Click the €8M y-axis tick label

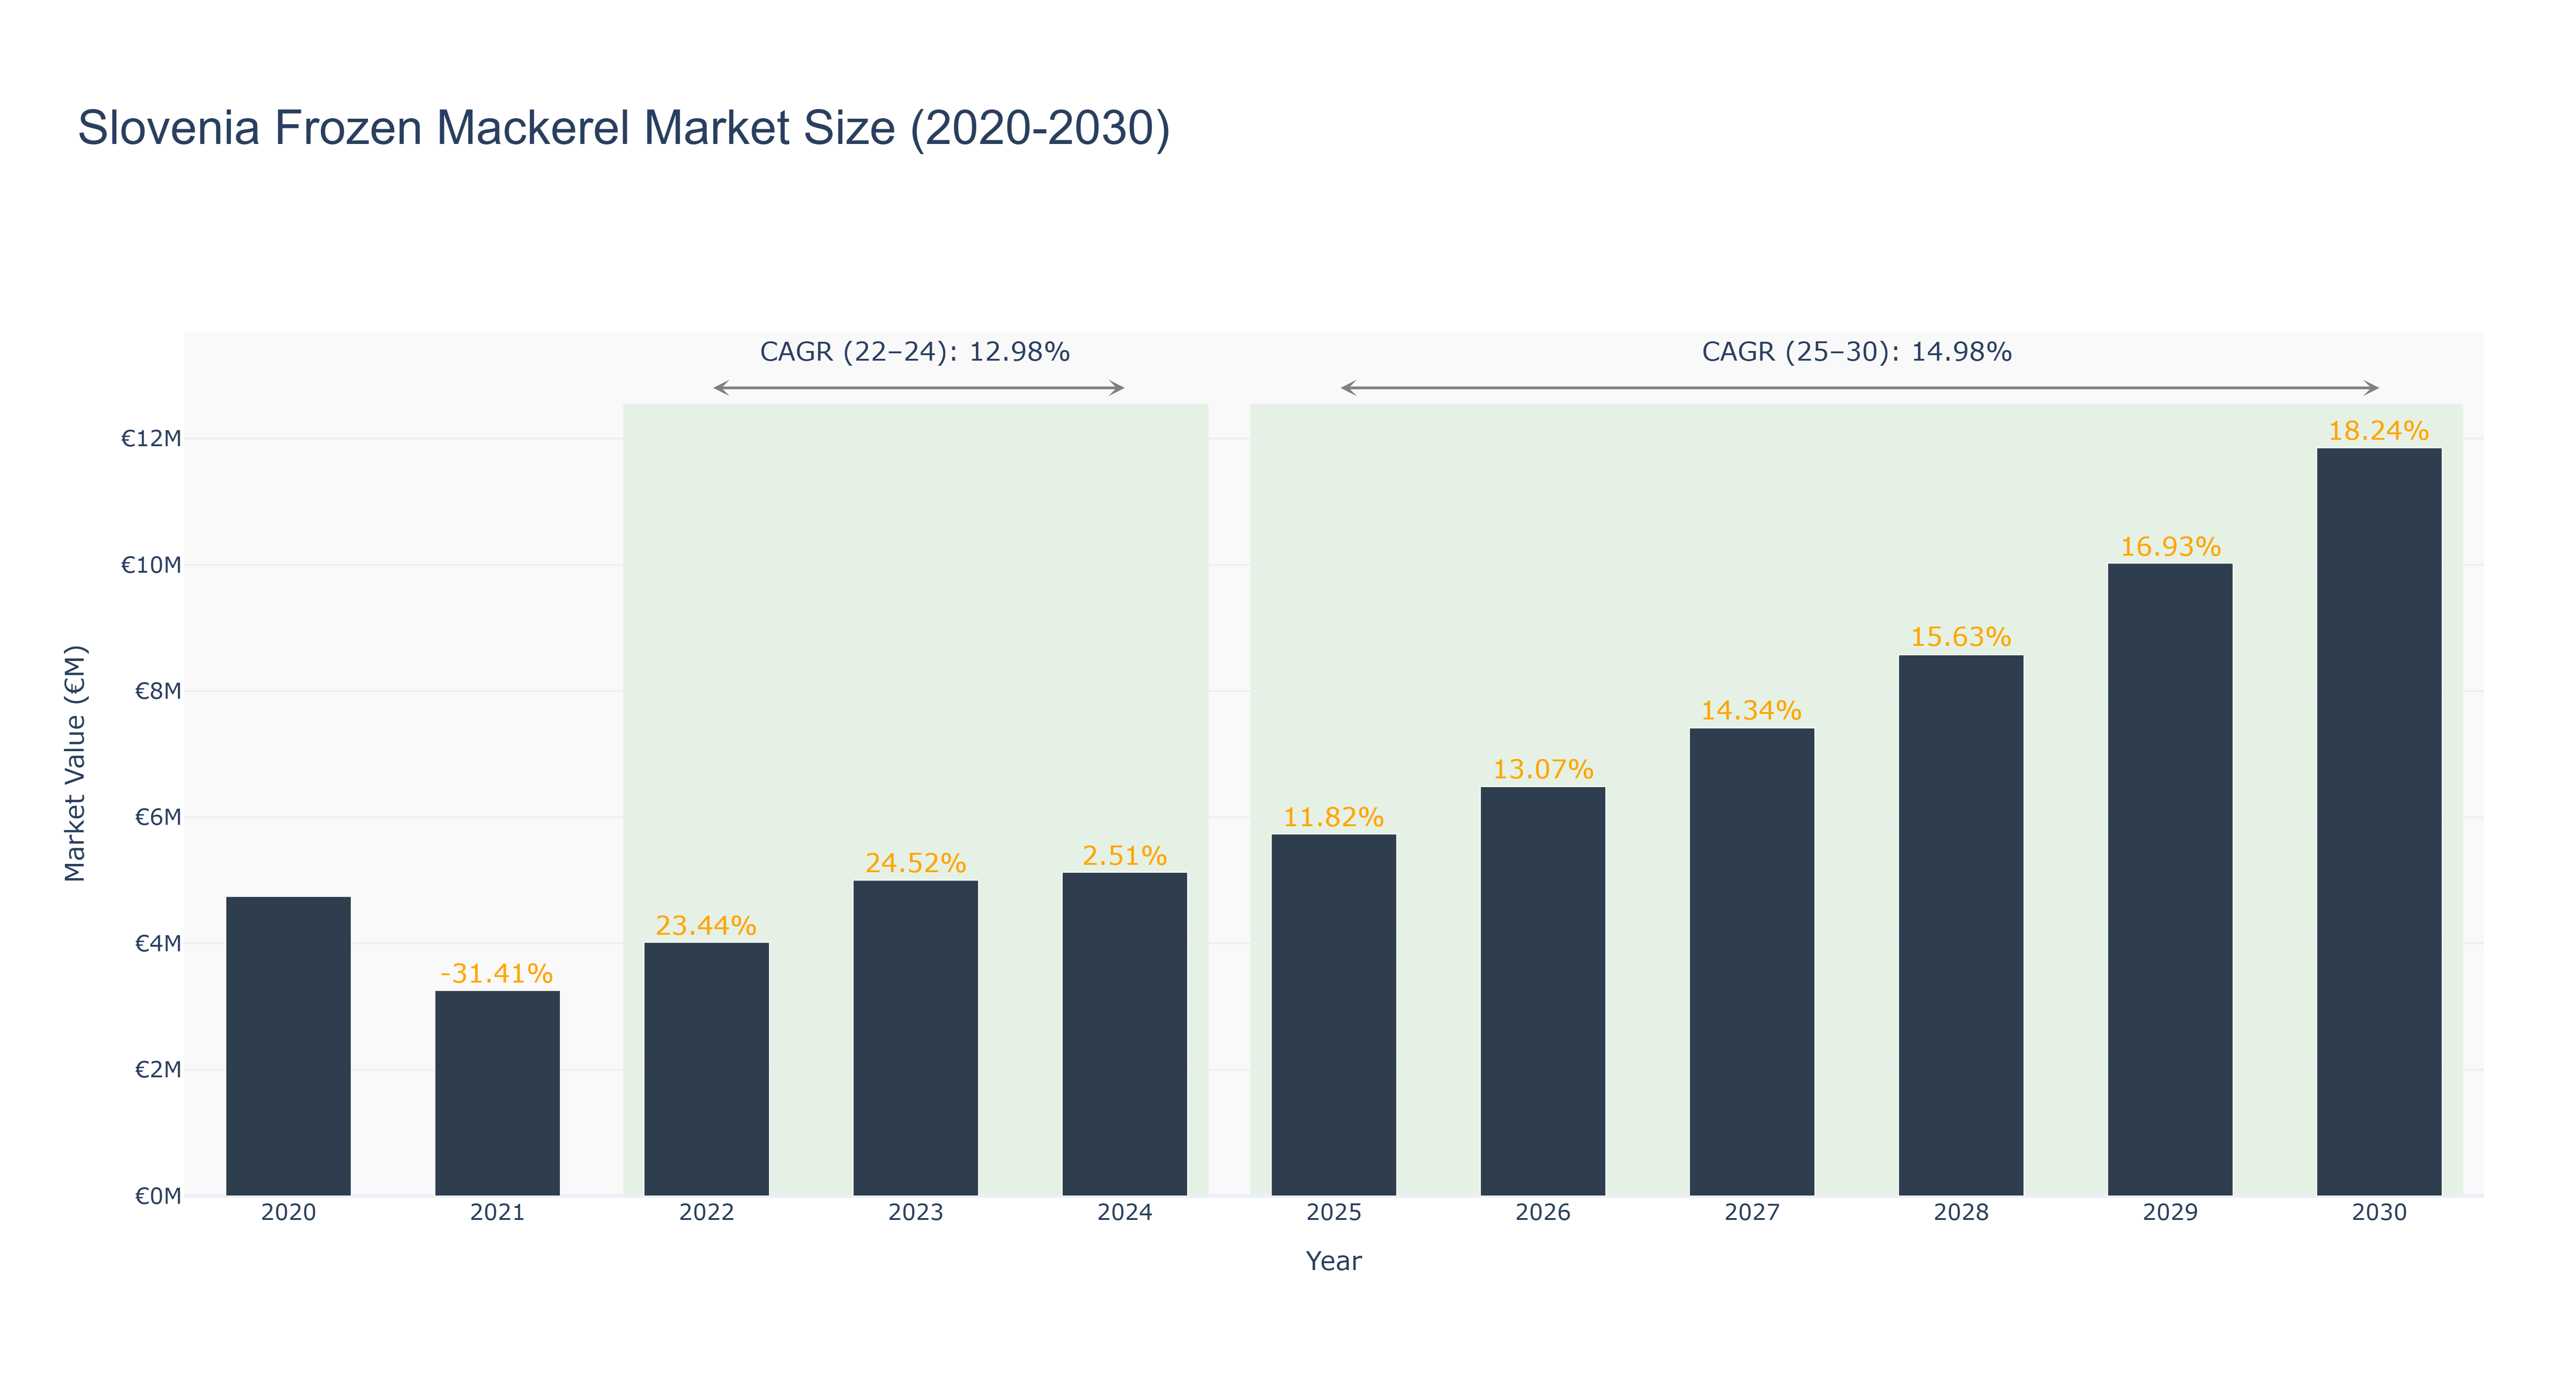click(x=158, y=691)
